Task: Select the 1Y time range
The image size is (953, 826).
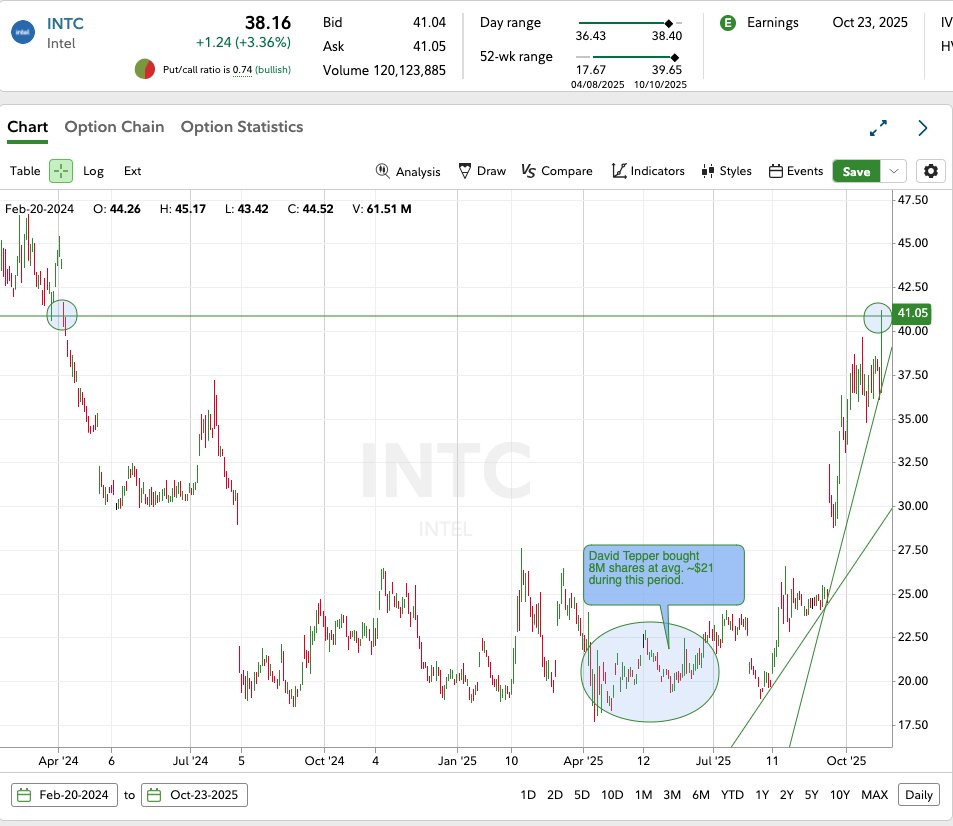Action: click(x=762, y=795)
